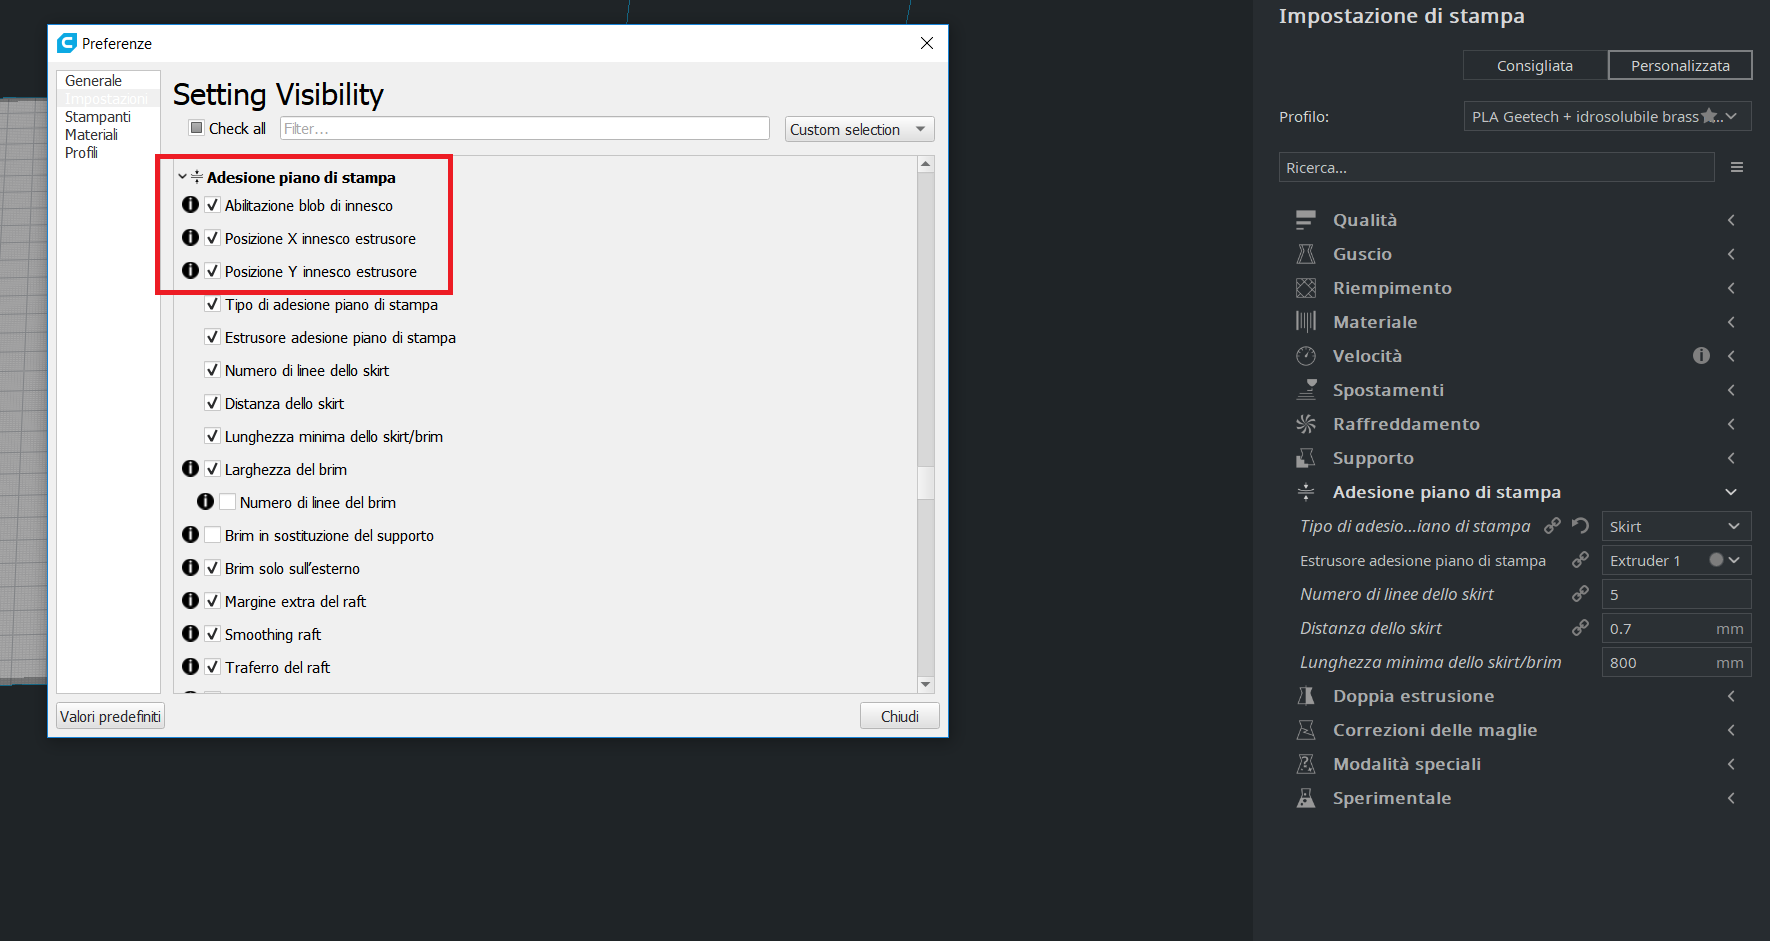The width and height of the screenshot is (1770, 941).
Task: Focus the Ricerca search field
Action: [x=1496, y=167]
